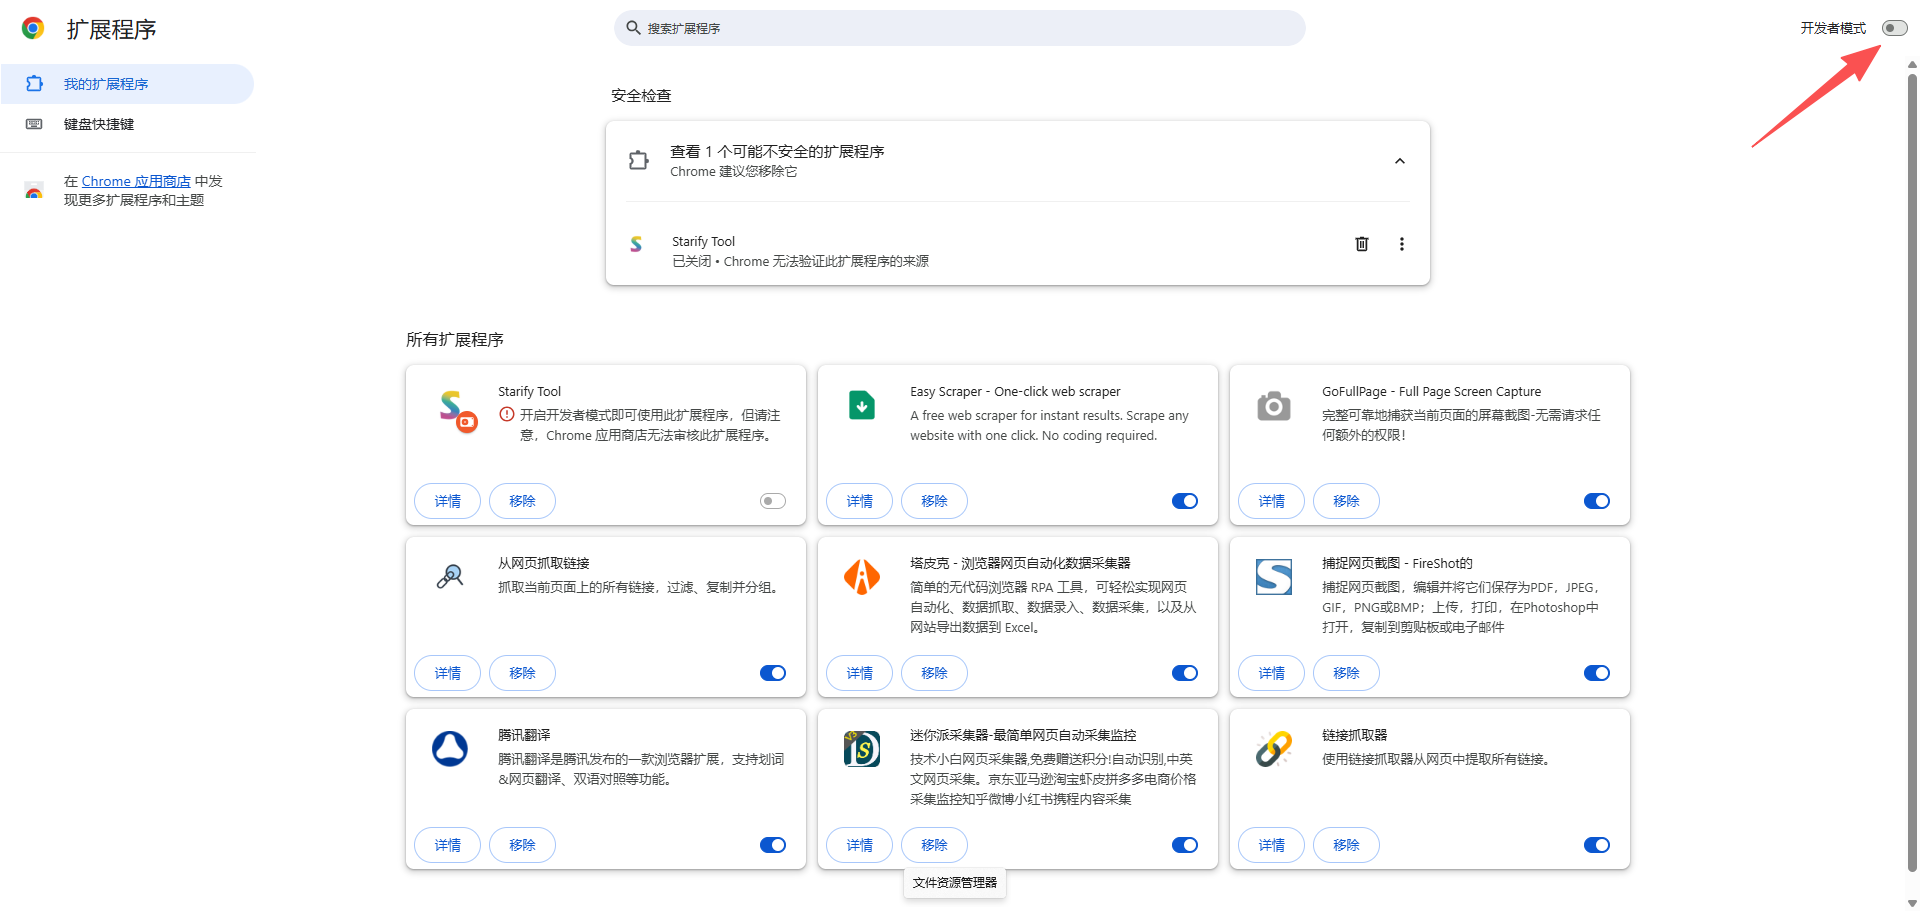Image resolution: width=1920 pixels, height=911 pixels.
Task: Disable the 从网页抓取链接 extension toggle
Action: point(772,672)
